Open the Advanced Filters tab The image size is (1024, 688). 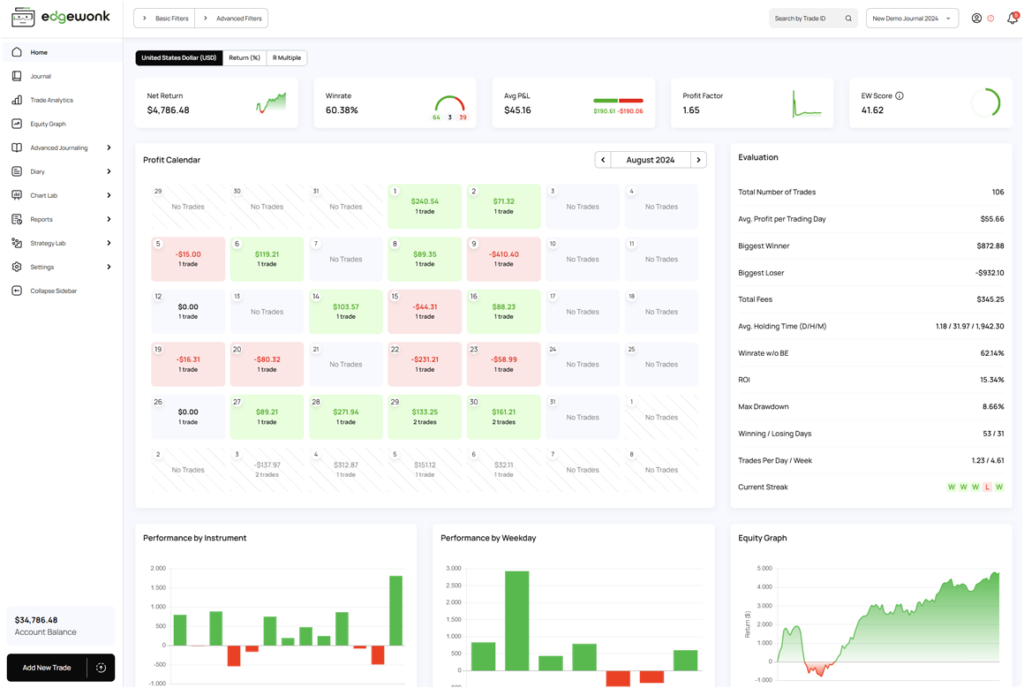(x=231, y=18)
